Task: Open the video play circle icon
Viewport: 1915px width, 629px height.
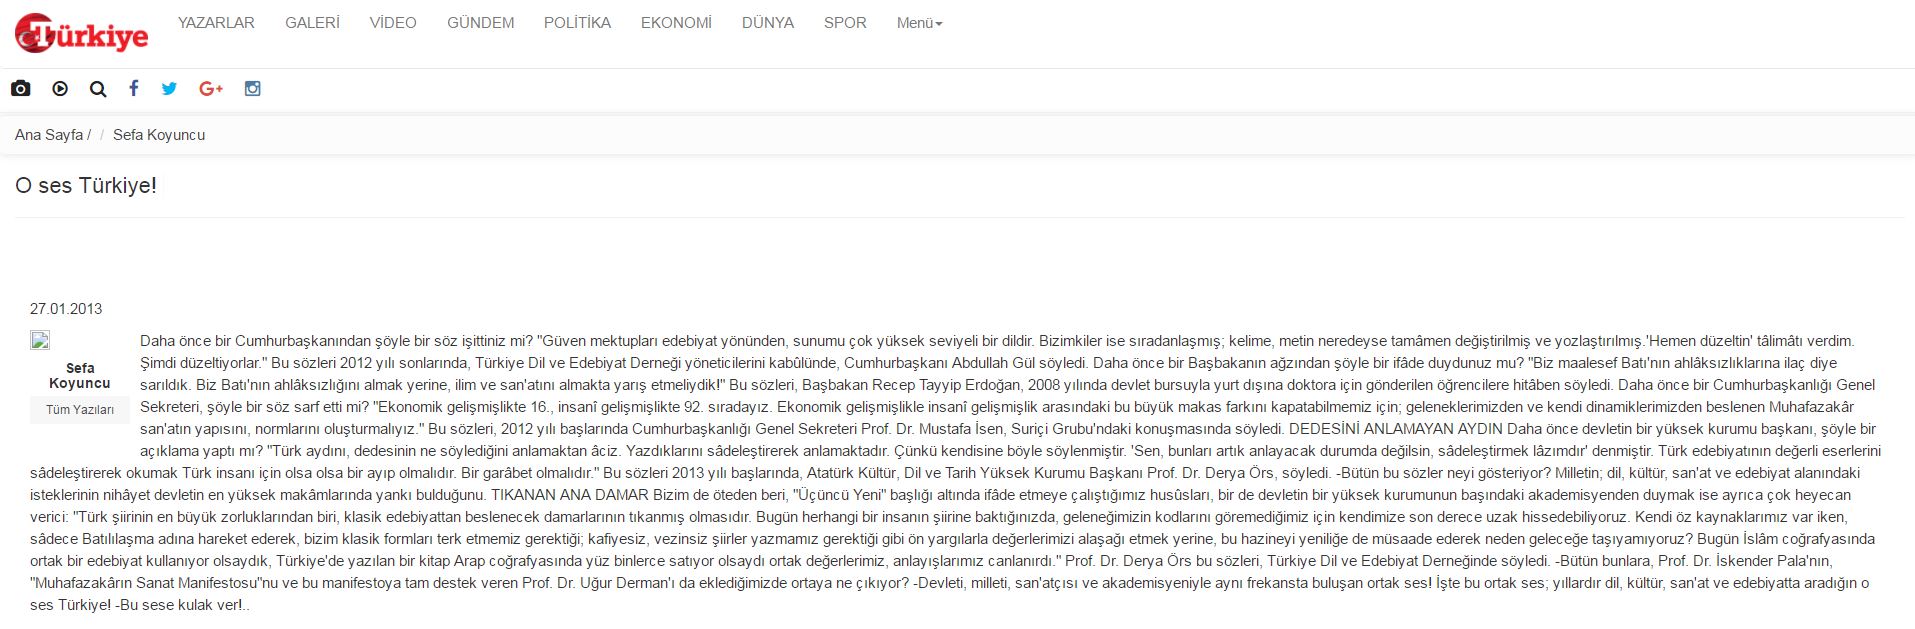Action: (60, 89)
